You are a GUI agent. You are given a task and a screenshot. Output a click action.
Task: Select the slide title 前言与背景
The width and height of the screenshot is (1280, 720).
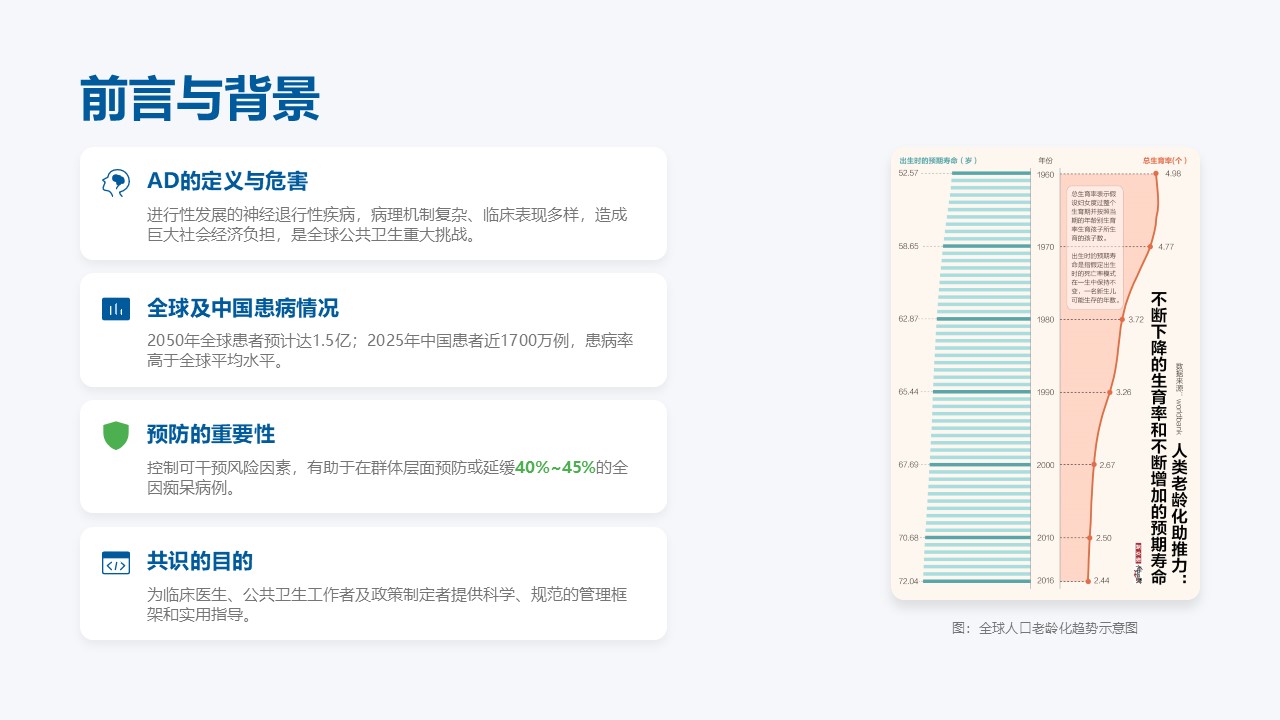coord(200,100)
